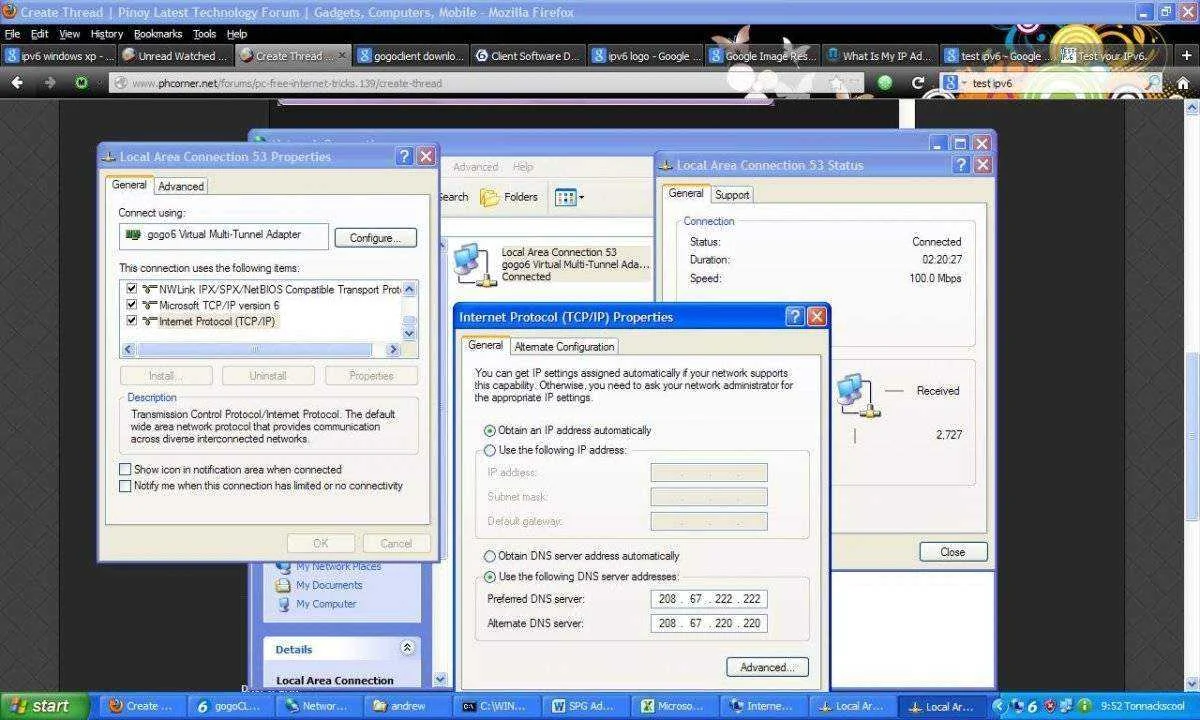Open Networ... taskbar button
Image resolution: width=1200 pixels, height=720 pixels.
tap(318, 706)
